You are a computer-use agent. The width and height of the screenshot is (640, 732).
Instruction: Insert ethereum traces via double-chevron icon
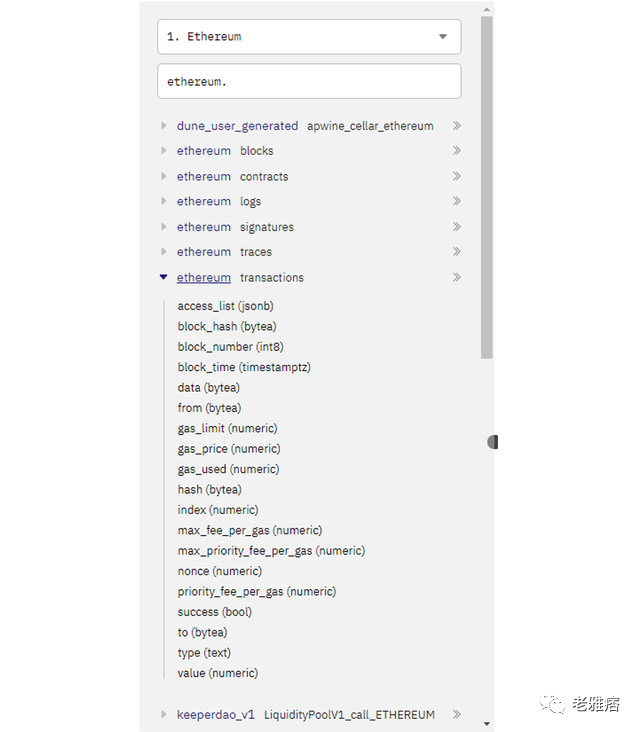pos(457,252)
